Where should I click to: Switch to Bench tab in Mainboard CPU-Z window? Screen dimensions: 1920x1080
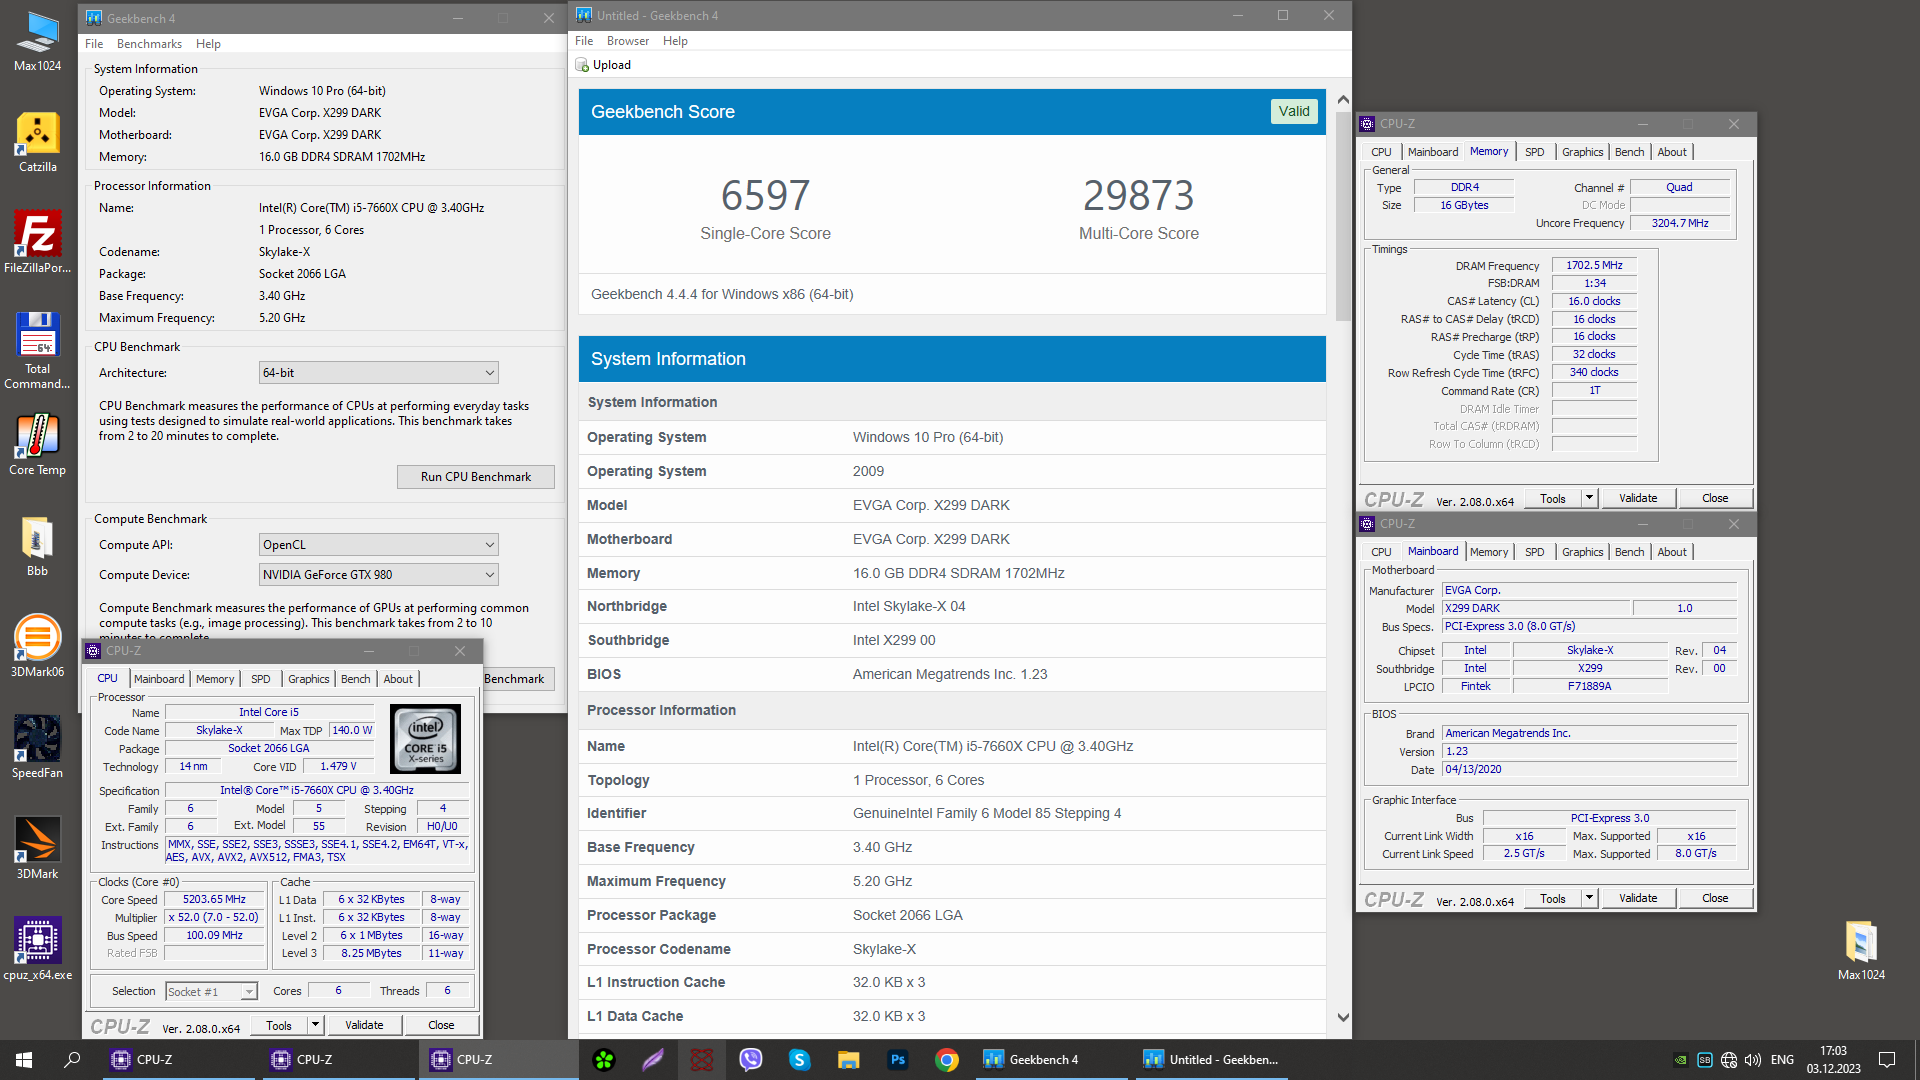[1629, 552]
